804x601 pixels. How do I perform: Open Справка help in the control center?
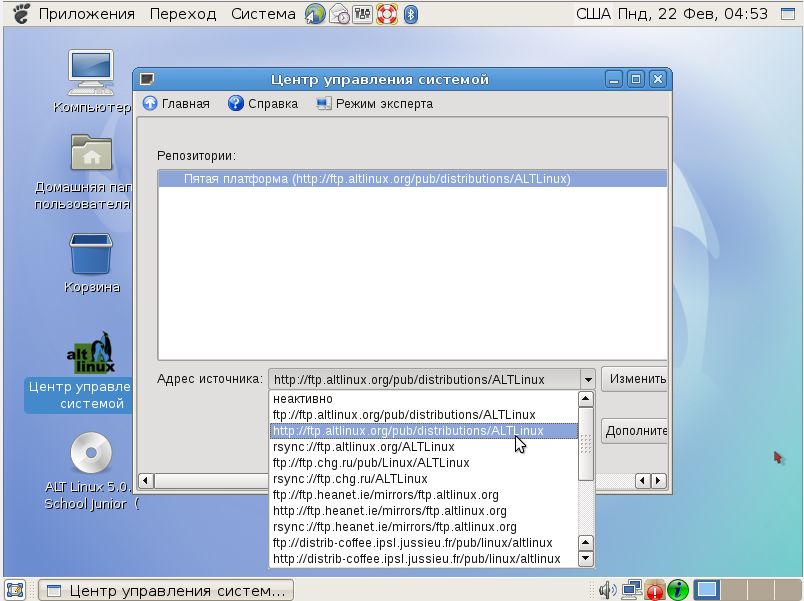(263, 104)
